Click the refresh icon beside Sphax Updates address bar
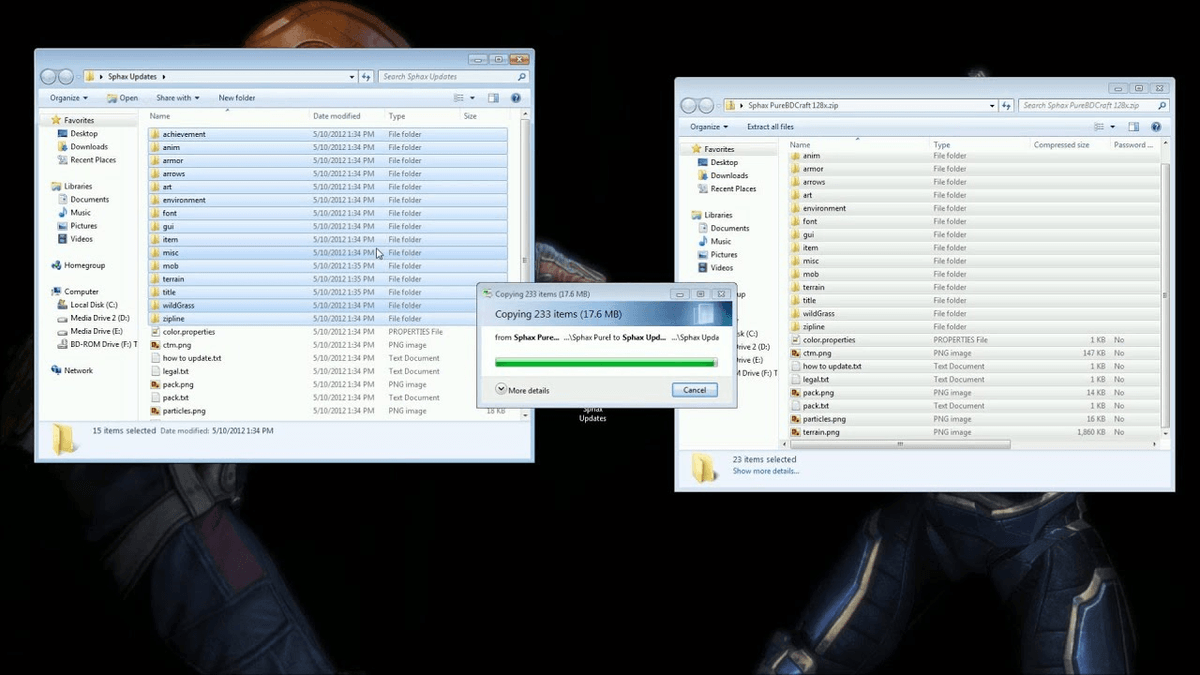Image resolution: width=1200 pixels, height=675 pixels. (x=366, y=77)
